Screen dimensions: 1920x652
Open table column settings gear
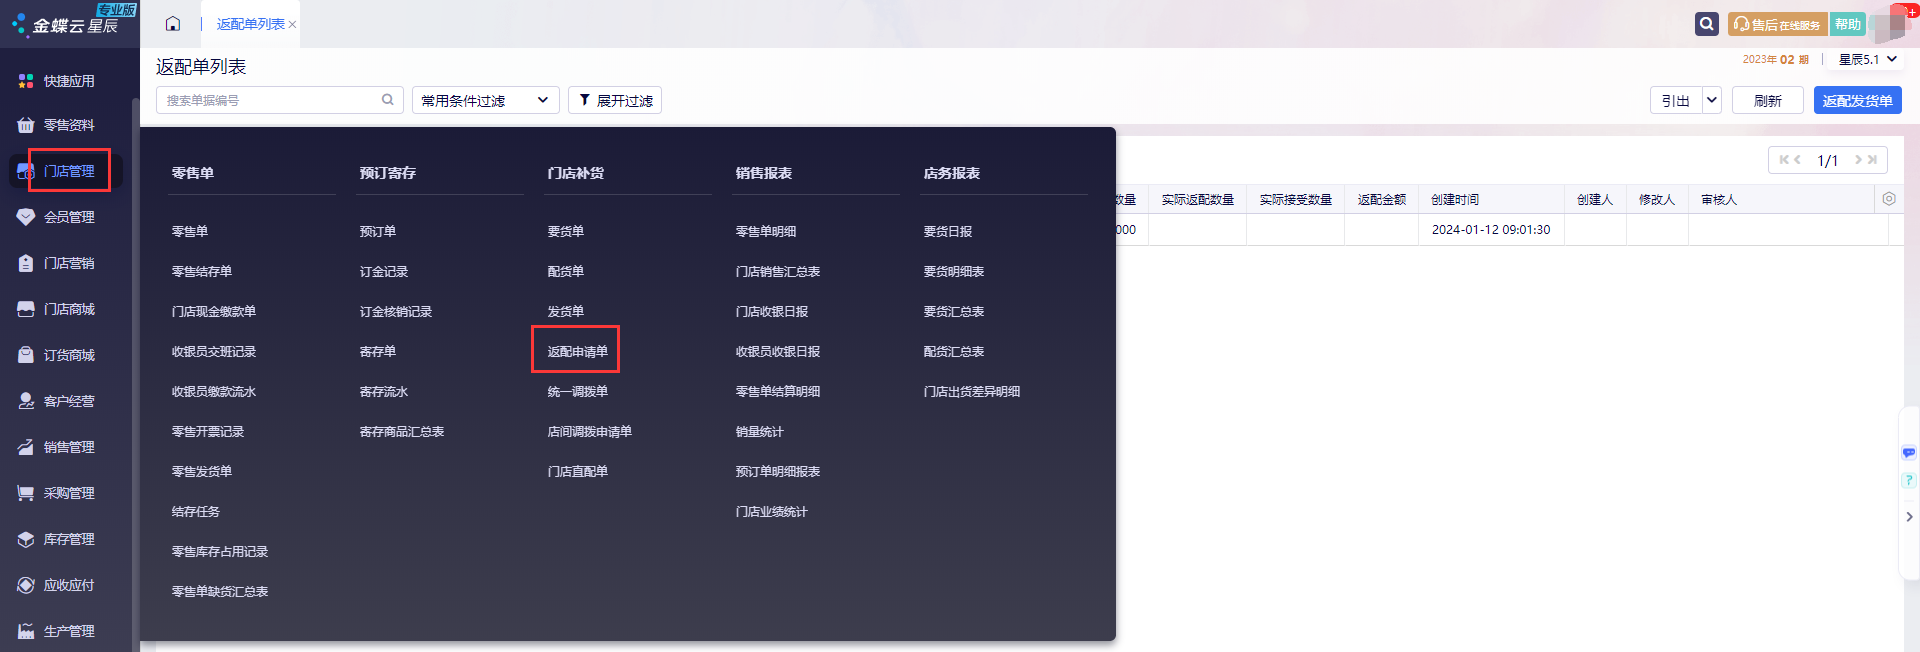(1889, 199)
